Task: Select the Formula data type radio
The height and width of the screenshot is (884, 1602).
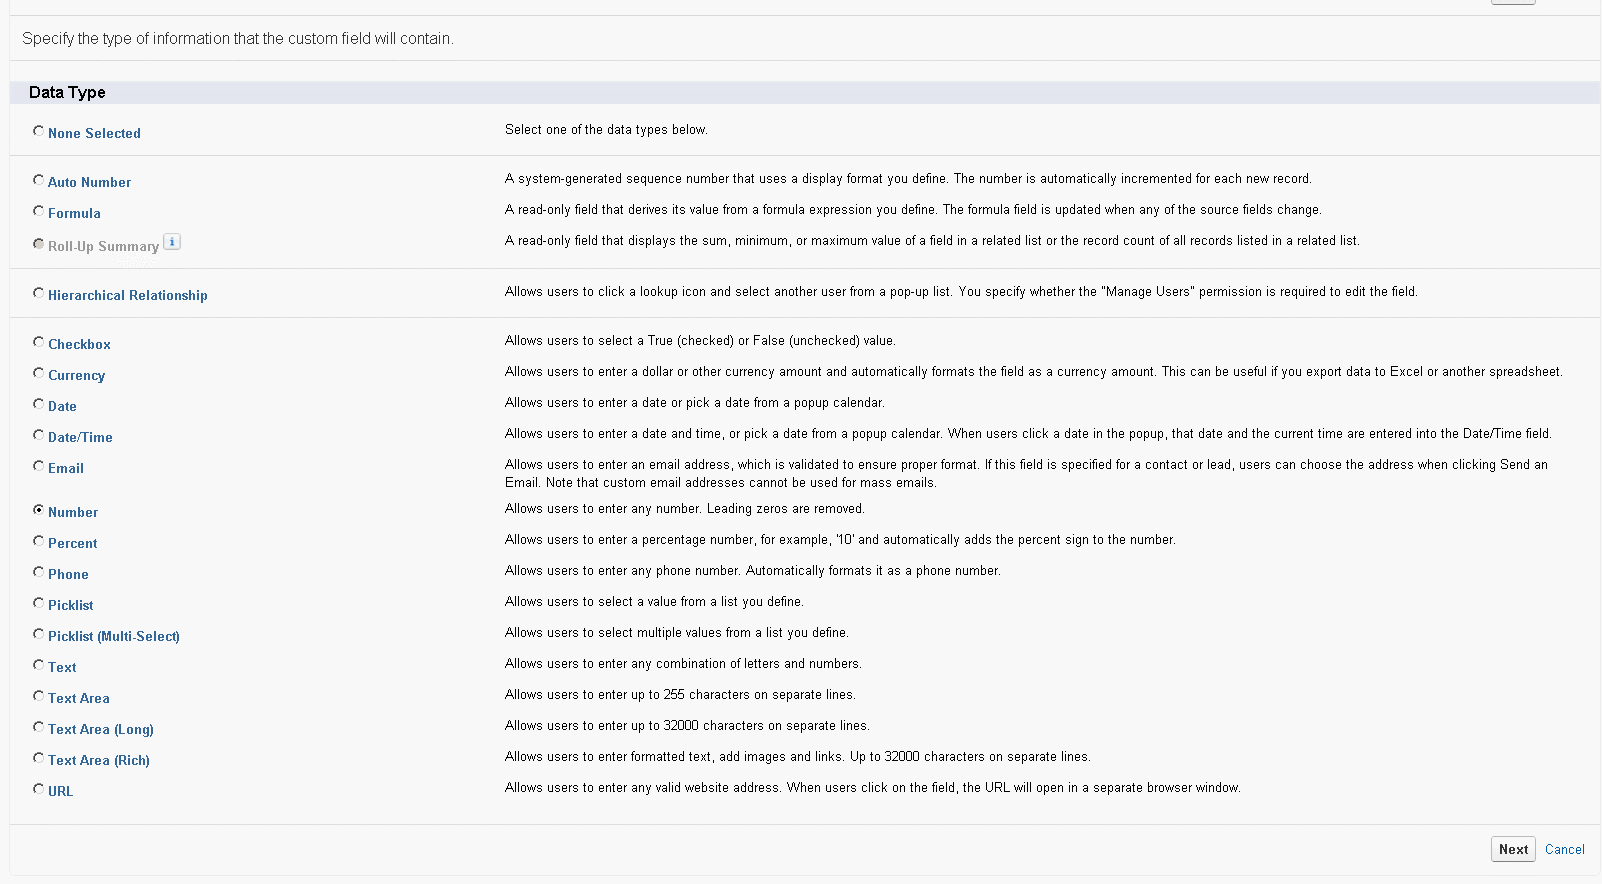Action: click(38, 211)
